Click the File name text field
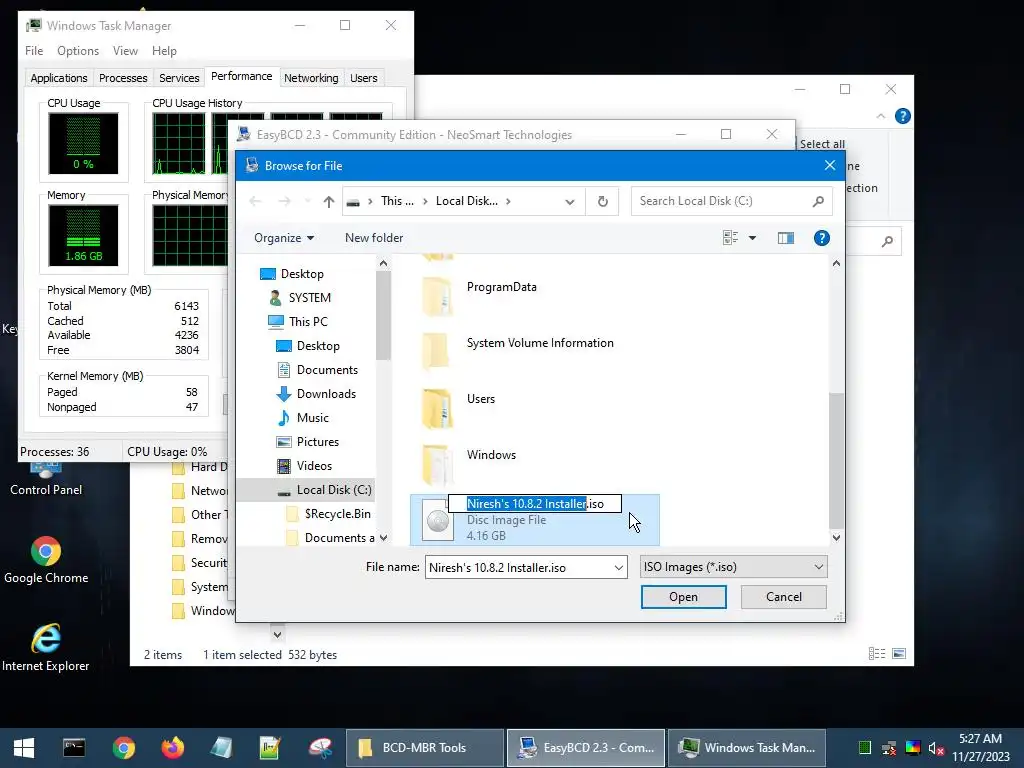Image resolution: width=1024 pixels, height=768 pixels. (519, 568)
